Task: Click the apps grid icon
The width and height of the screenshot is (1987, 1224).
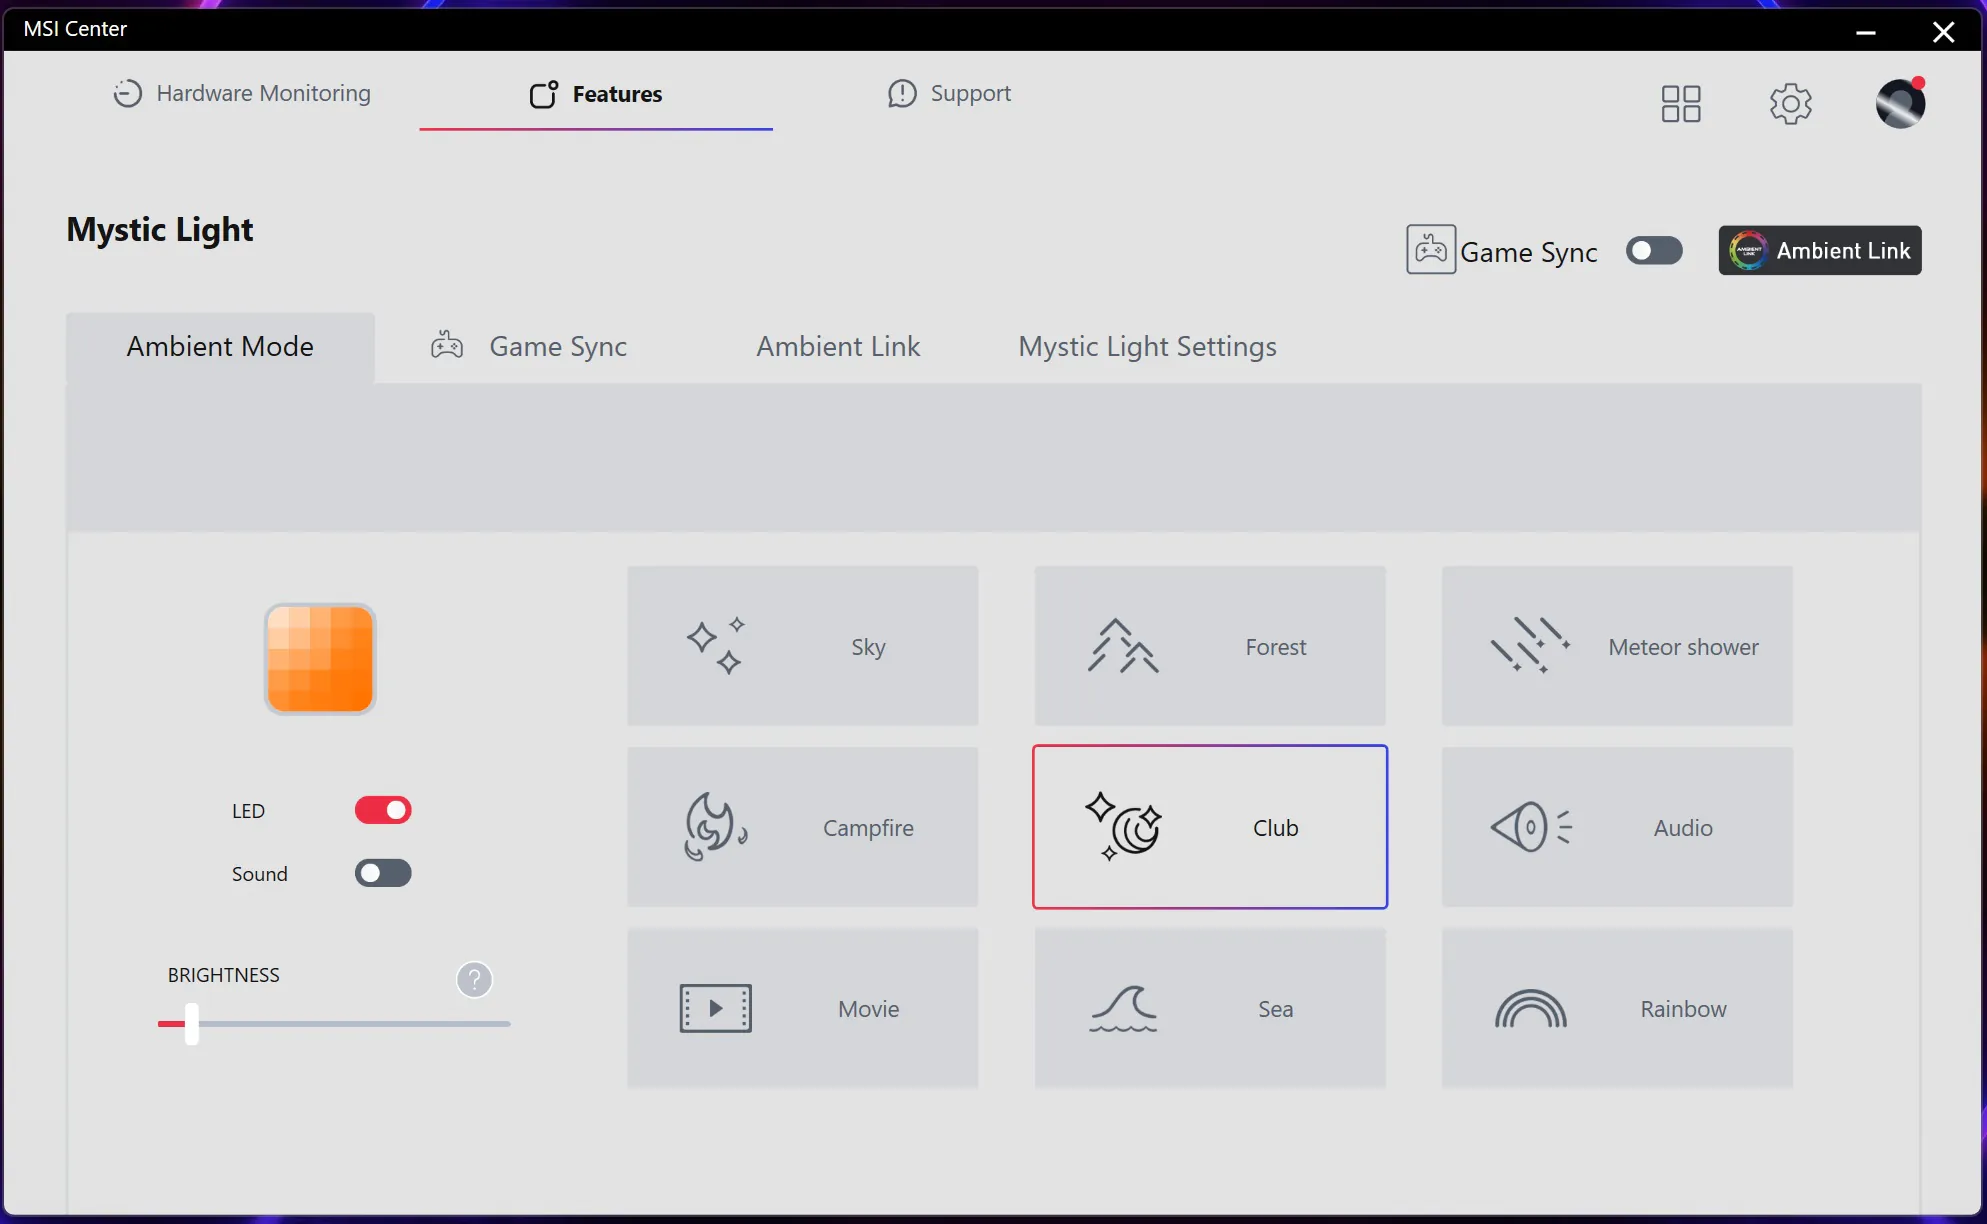Action: click(x=1680, y=103)
